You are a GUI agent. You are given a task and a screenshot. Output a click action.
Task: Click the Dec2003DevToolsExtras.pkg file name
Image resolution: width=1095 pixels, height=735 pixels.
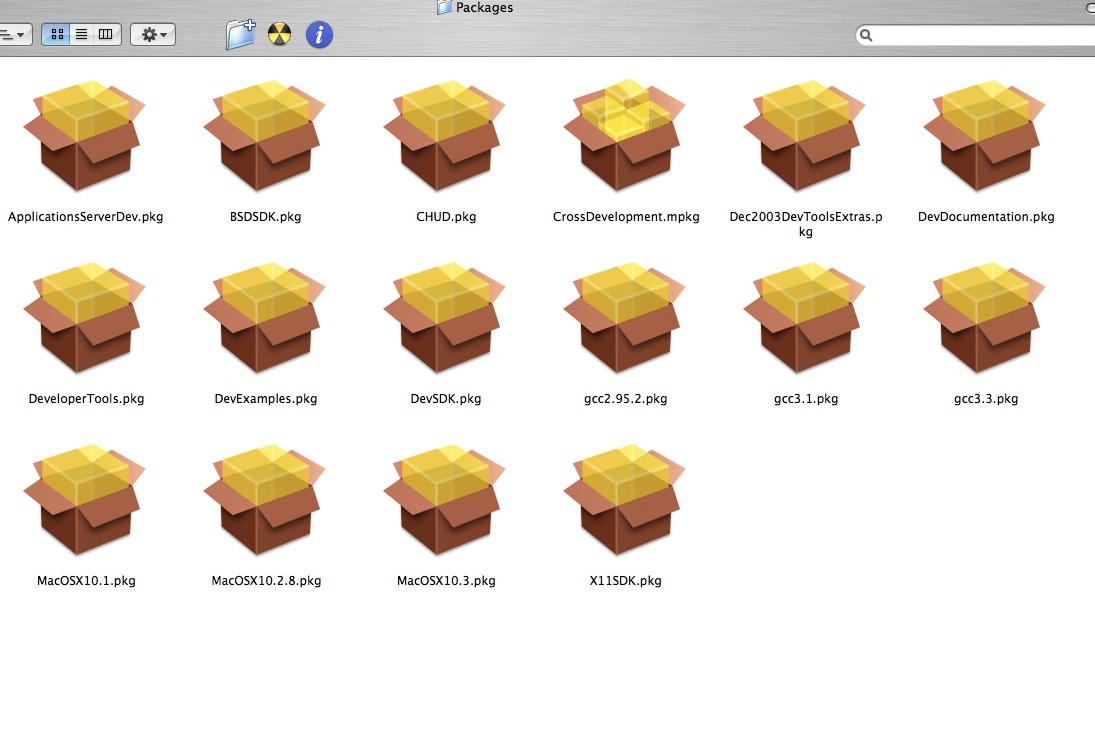coord(806,224)
